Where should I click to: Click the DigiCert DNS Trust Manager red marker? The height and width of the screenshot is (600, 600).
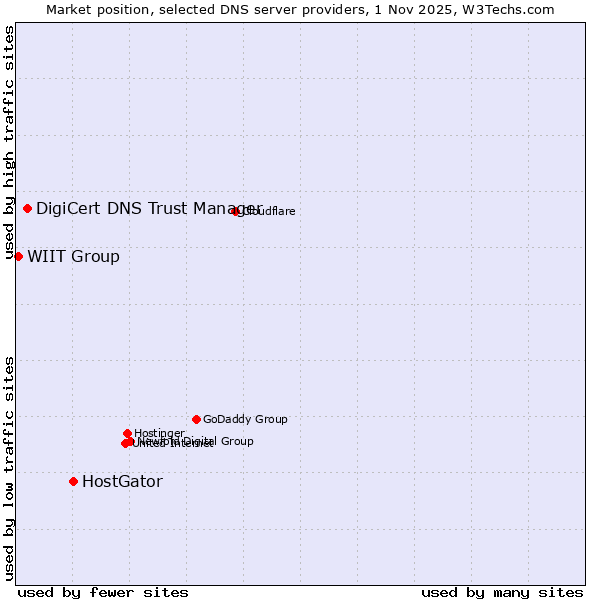click(27, 208)
